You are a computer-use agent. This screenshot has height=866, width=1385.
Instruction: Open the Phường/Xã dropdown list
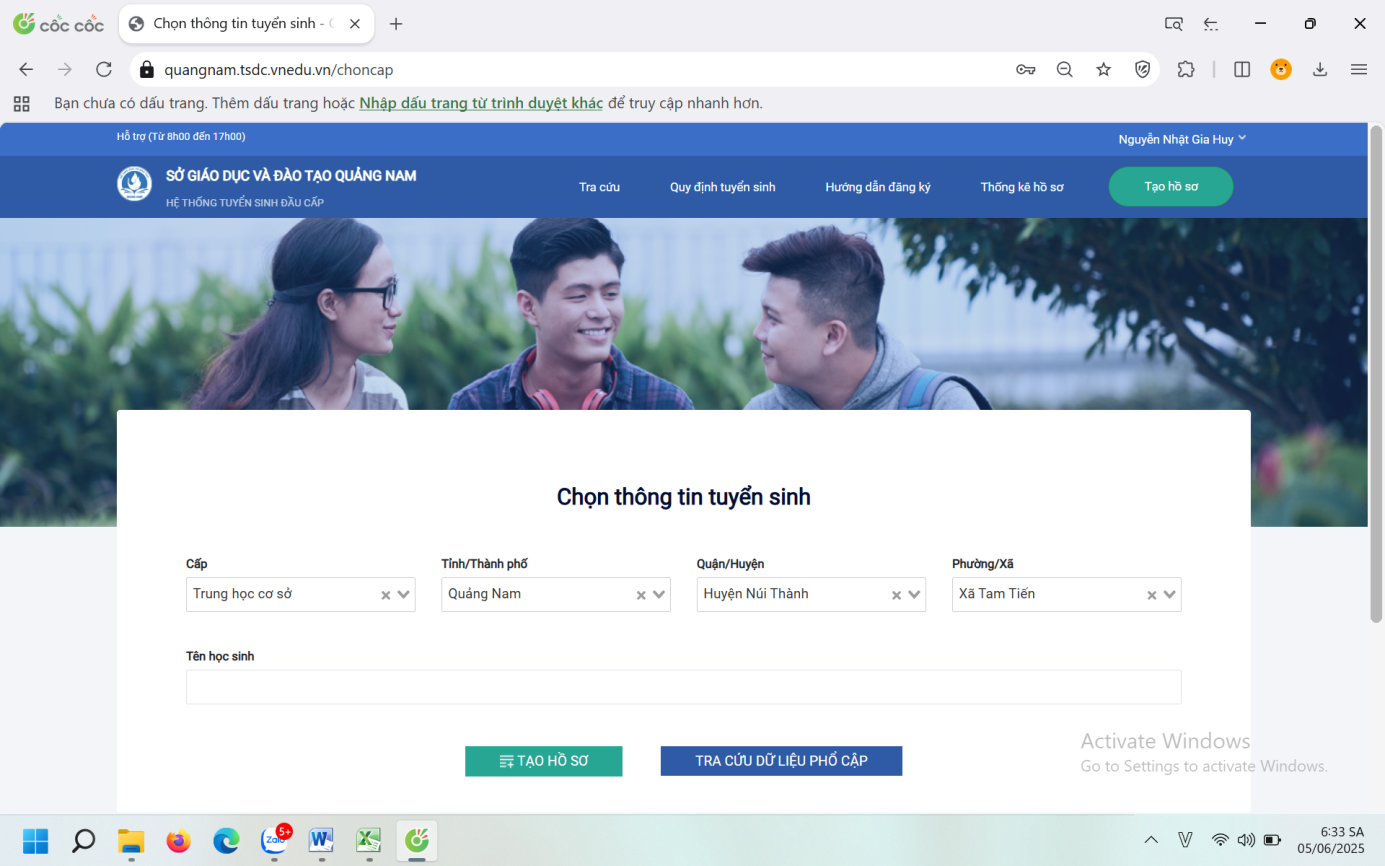click(1170, 594)
